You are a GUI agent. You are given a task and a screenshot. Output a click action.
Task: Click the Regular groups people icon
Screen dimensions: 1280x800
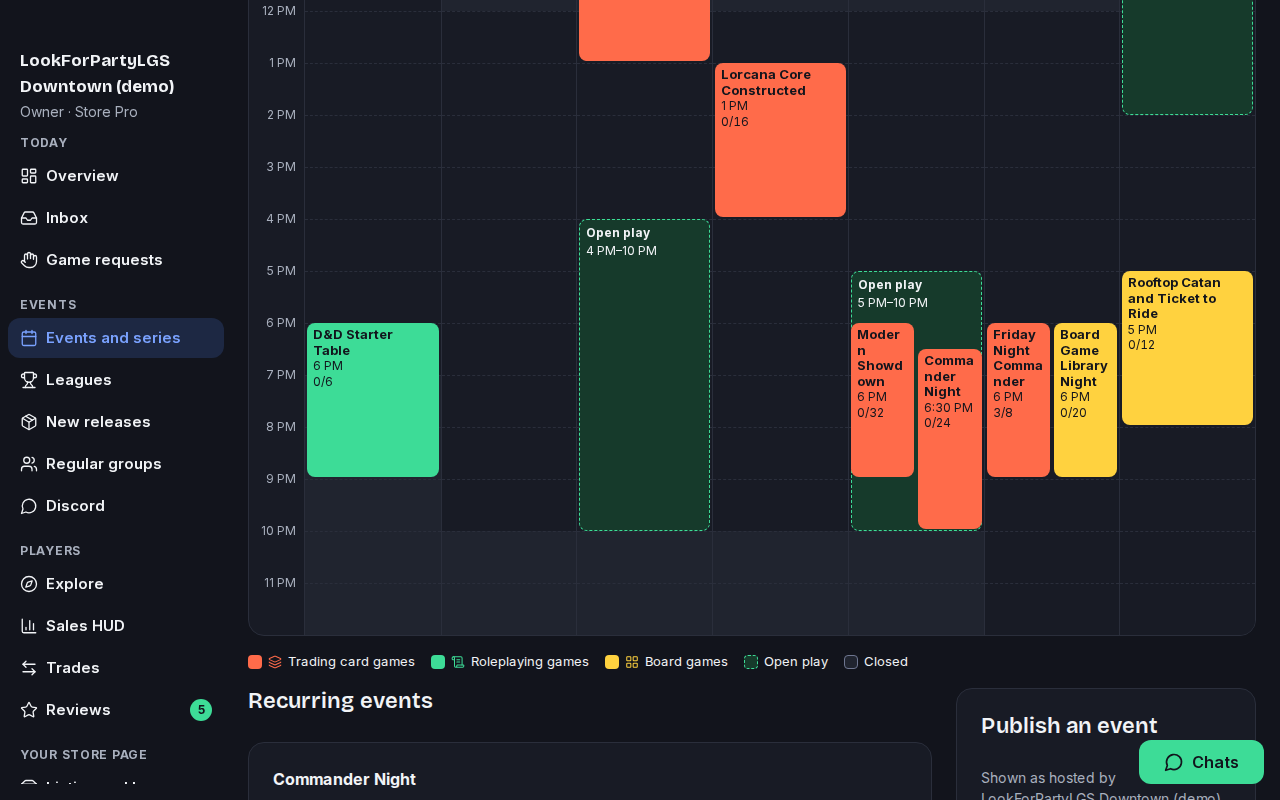click(29, 464)
